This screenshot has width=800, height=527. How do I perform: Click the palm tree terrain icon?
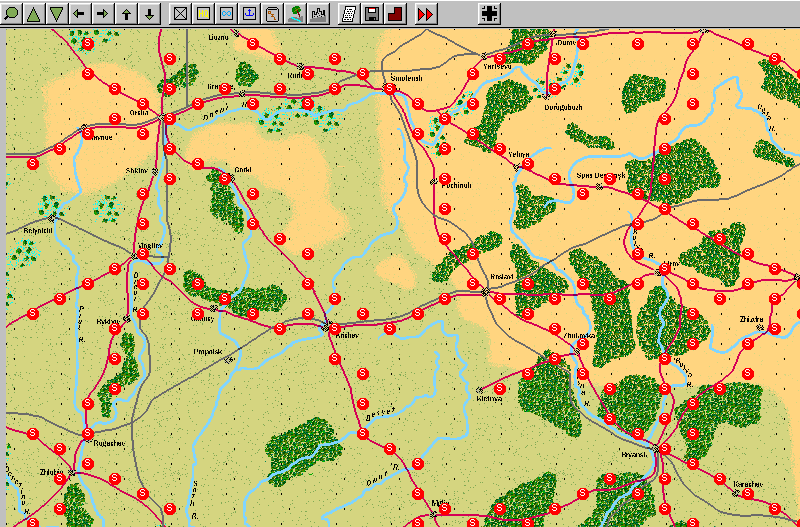tap(296, 14)
